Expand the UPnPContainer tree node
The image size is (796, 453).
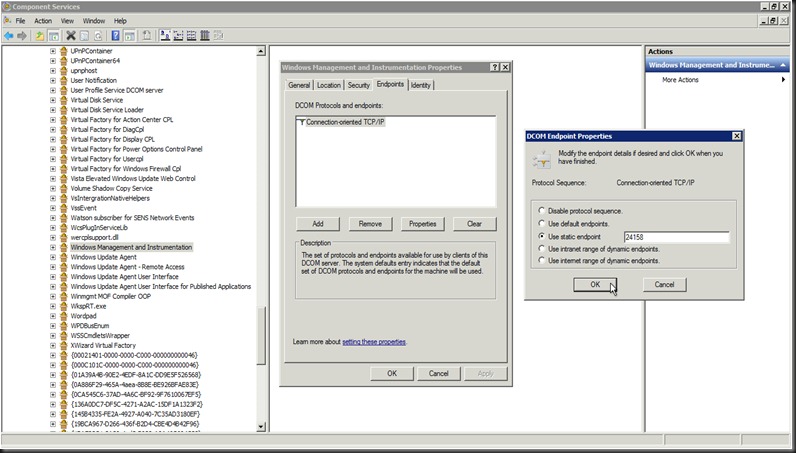pos(53,51)
